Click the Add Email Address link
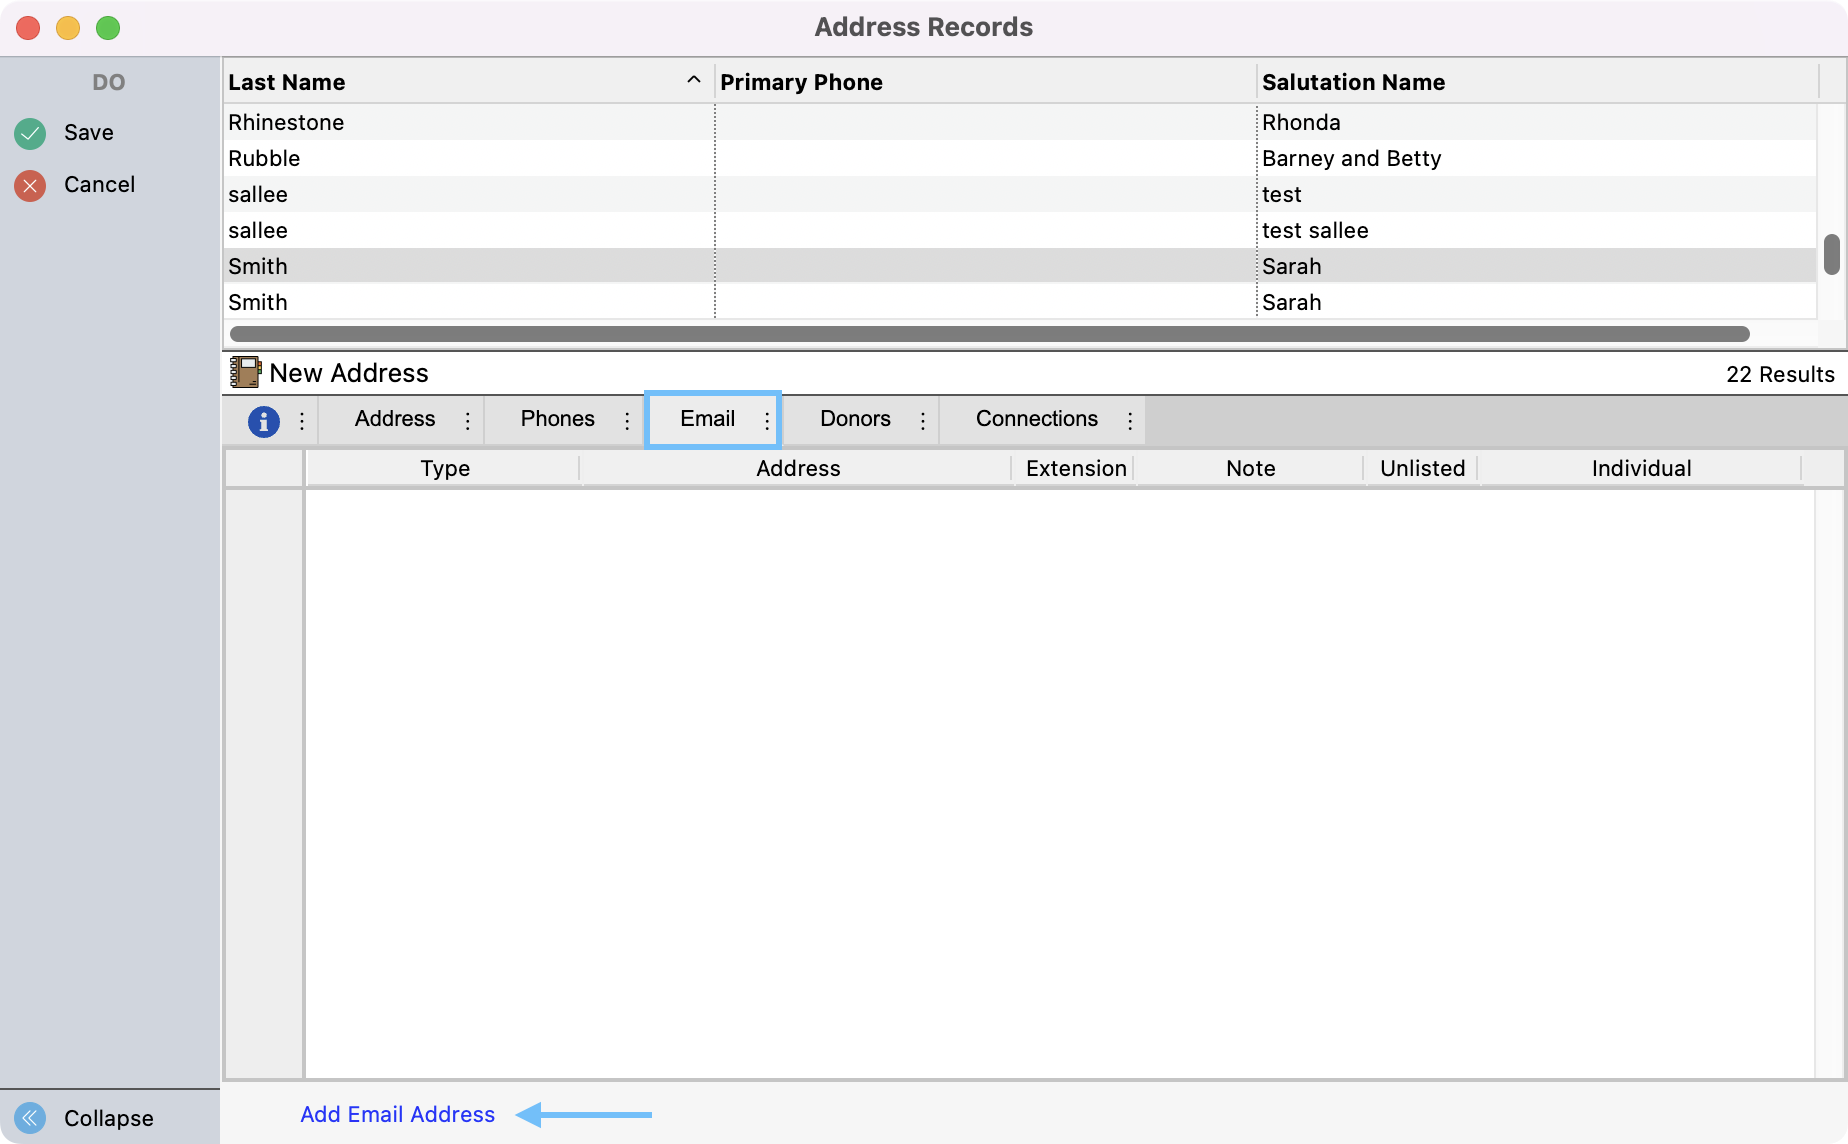 [x=397, y=1114]
